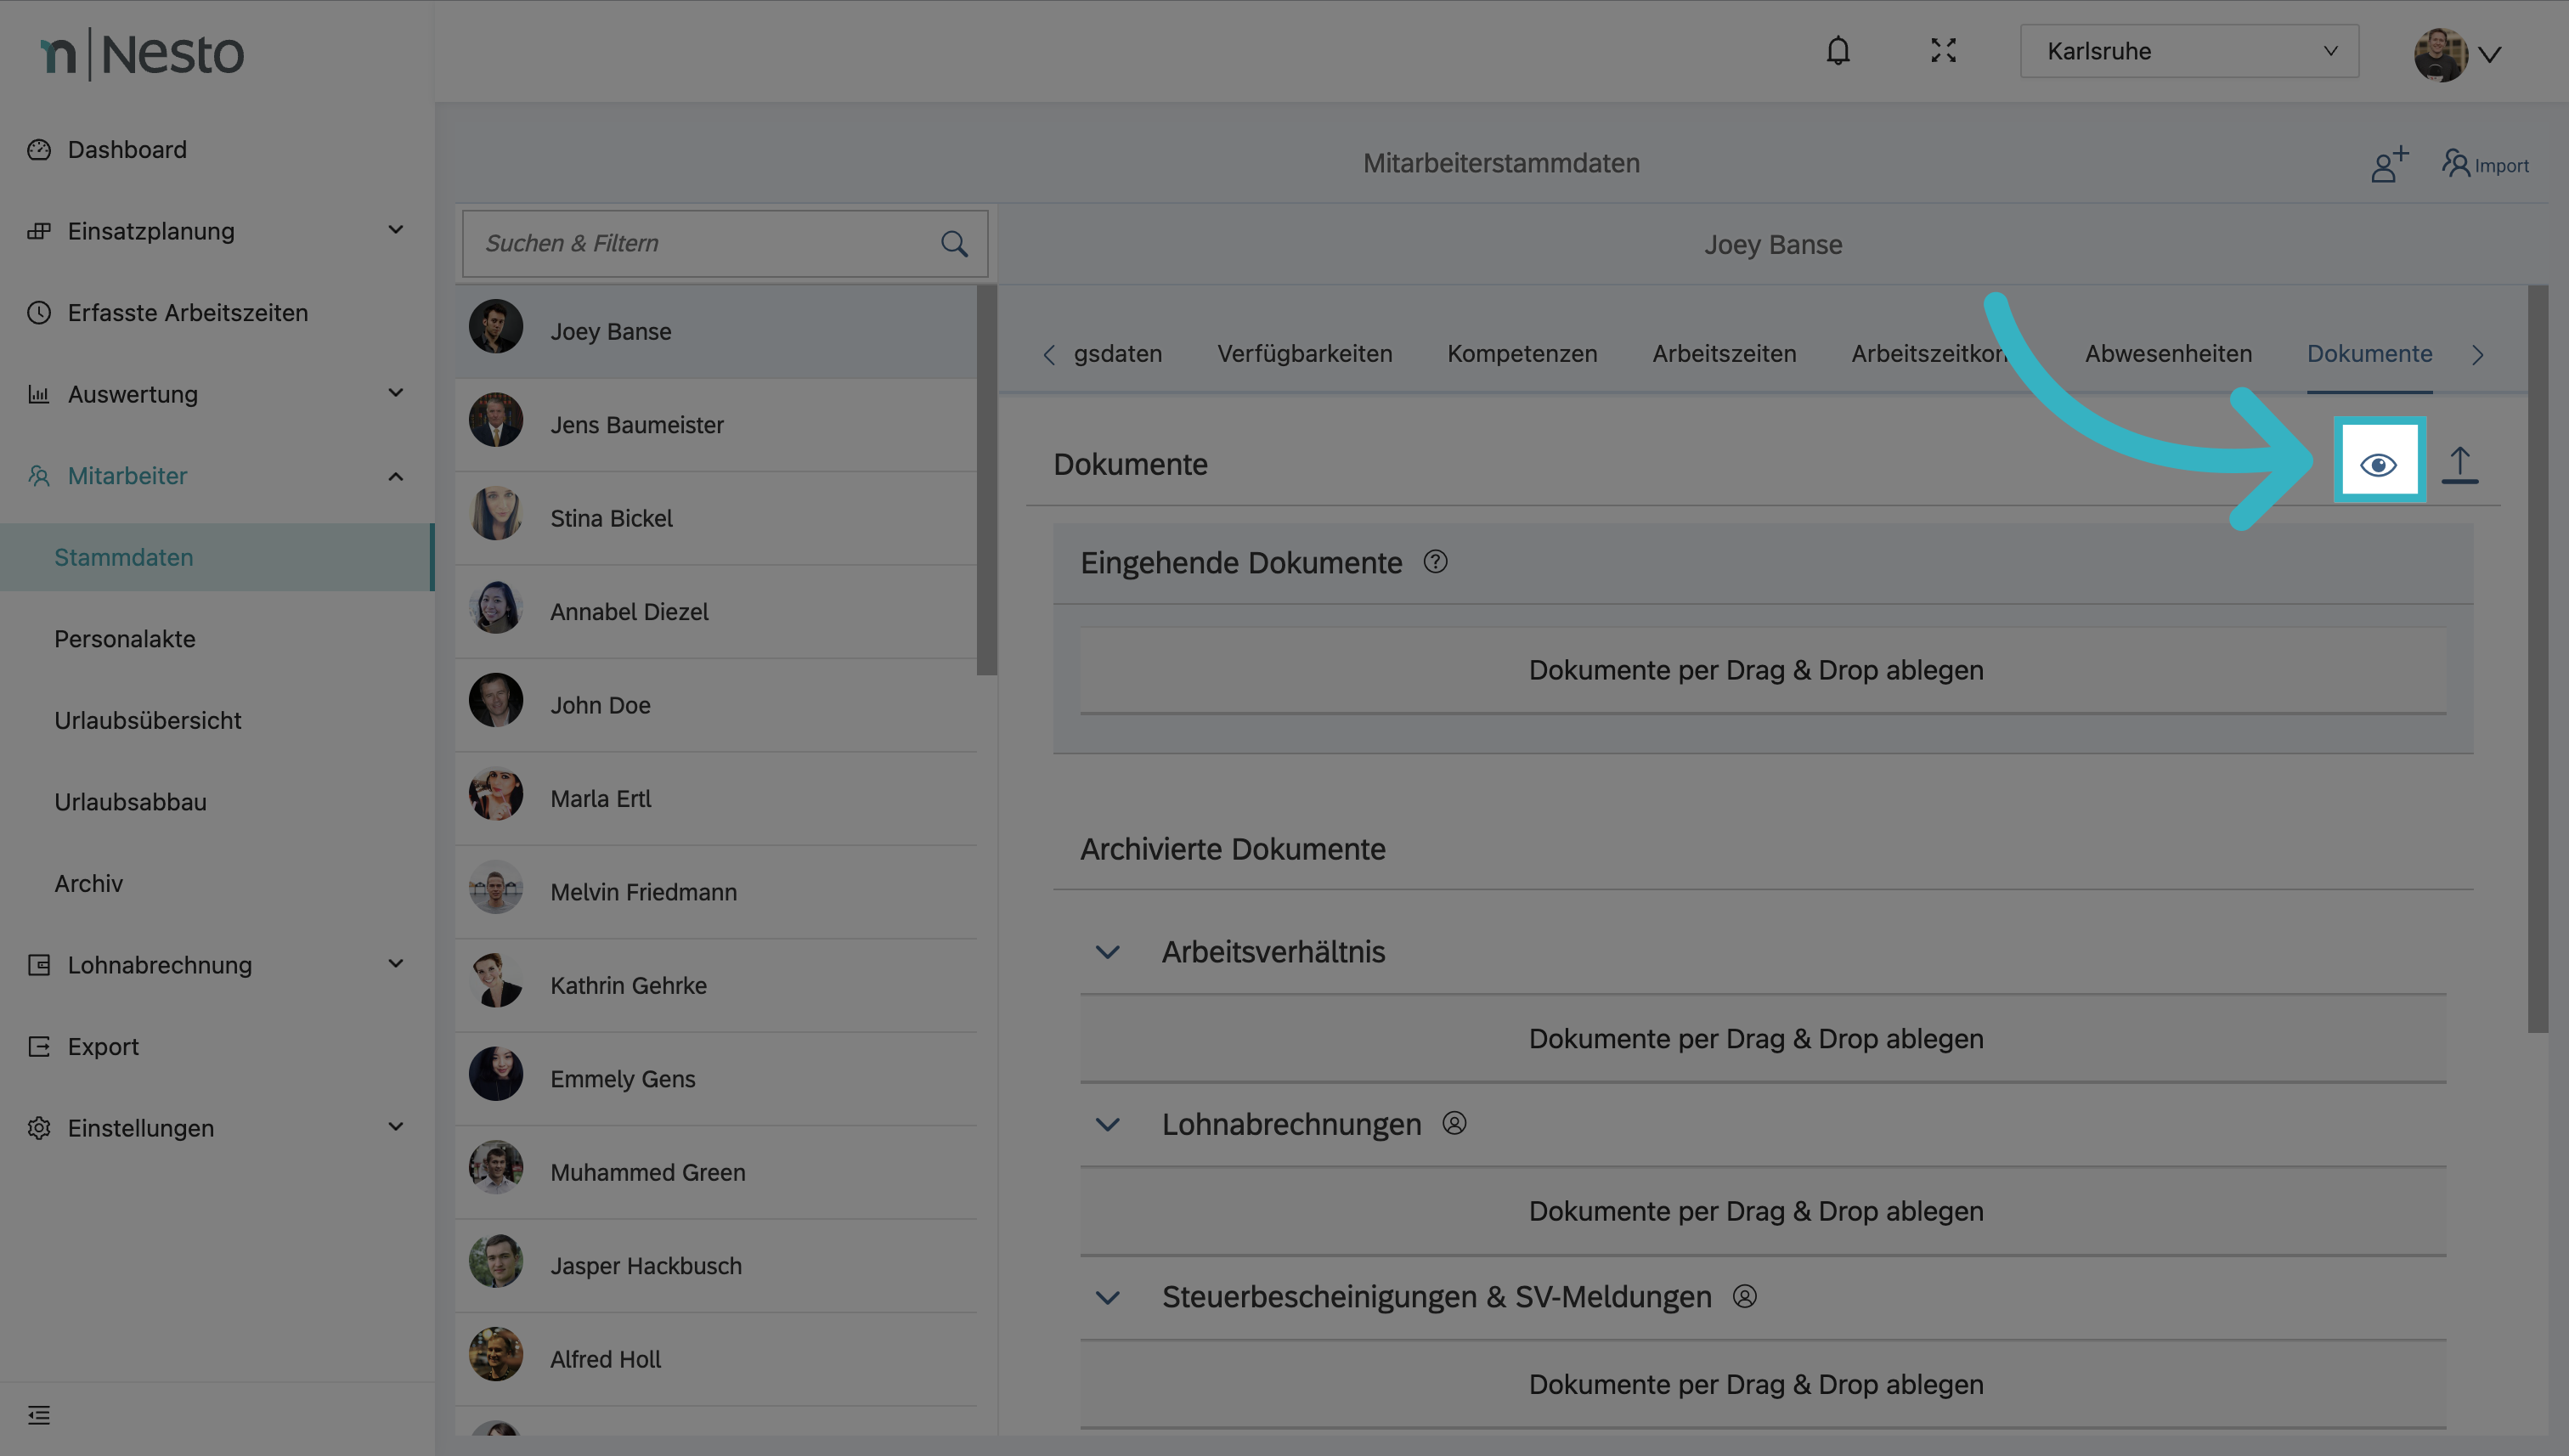Collapse the Arbeitsverhältnis section

pos(1107,952)
